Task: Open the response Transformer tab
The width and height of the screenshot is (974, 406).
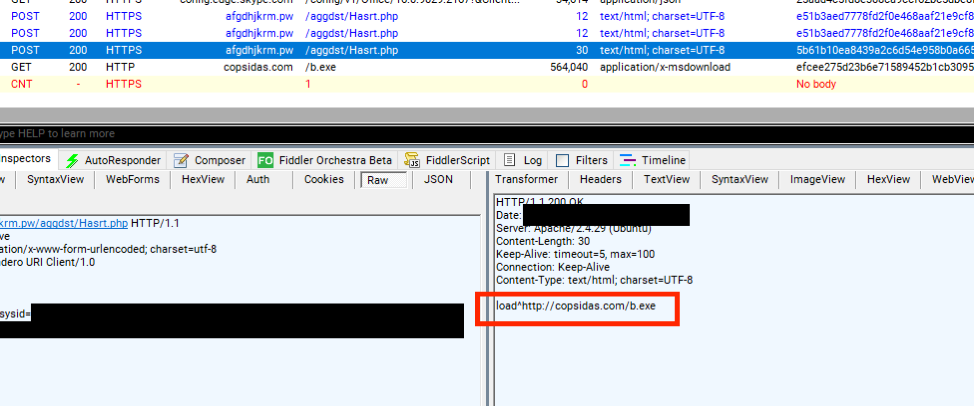Action: [x=527, y=180]
